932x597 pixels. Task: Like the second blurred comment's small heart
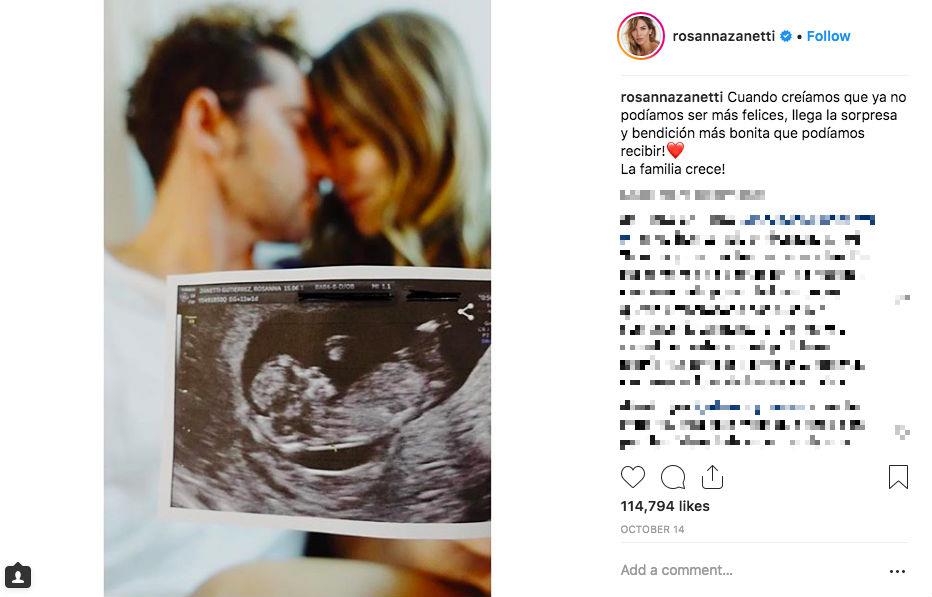click(902, 432)
